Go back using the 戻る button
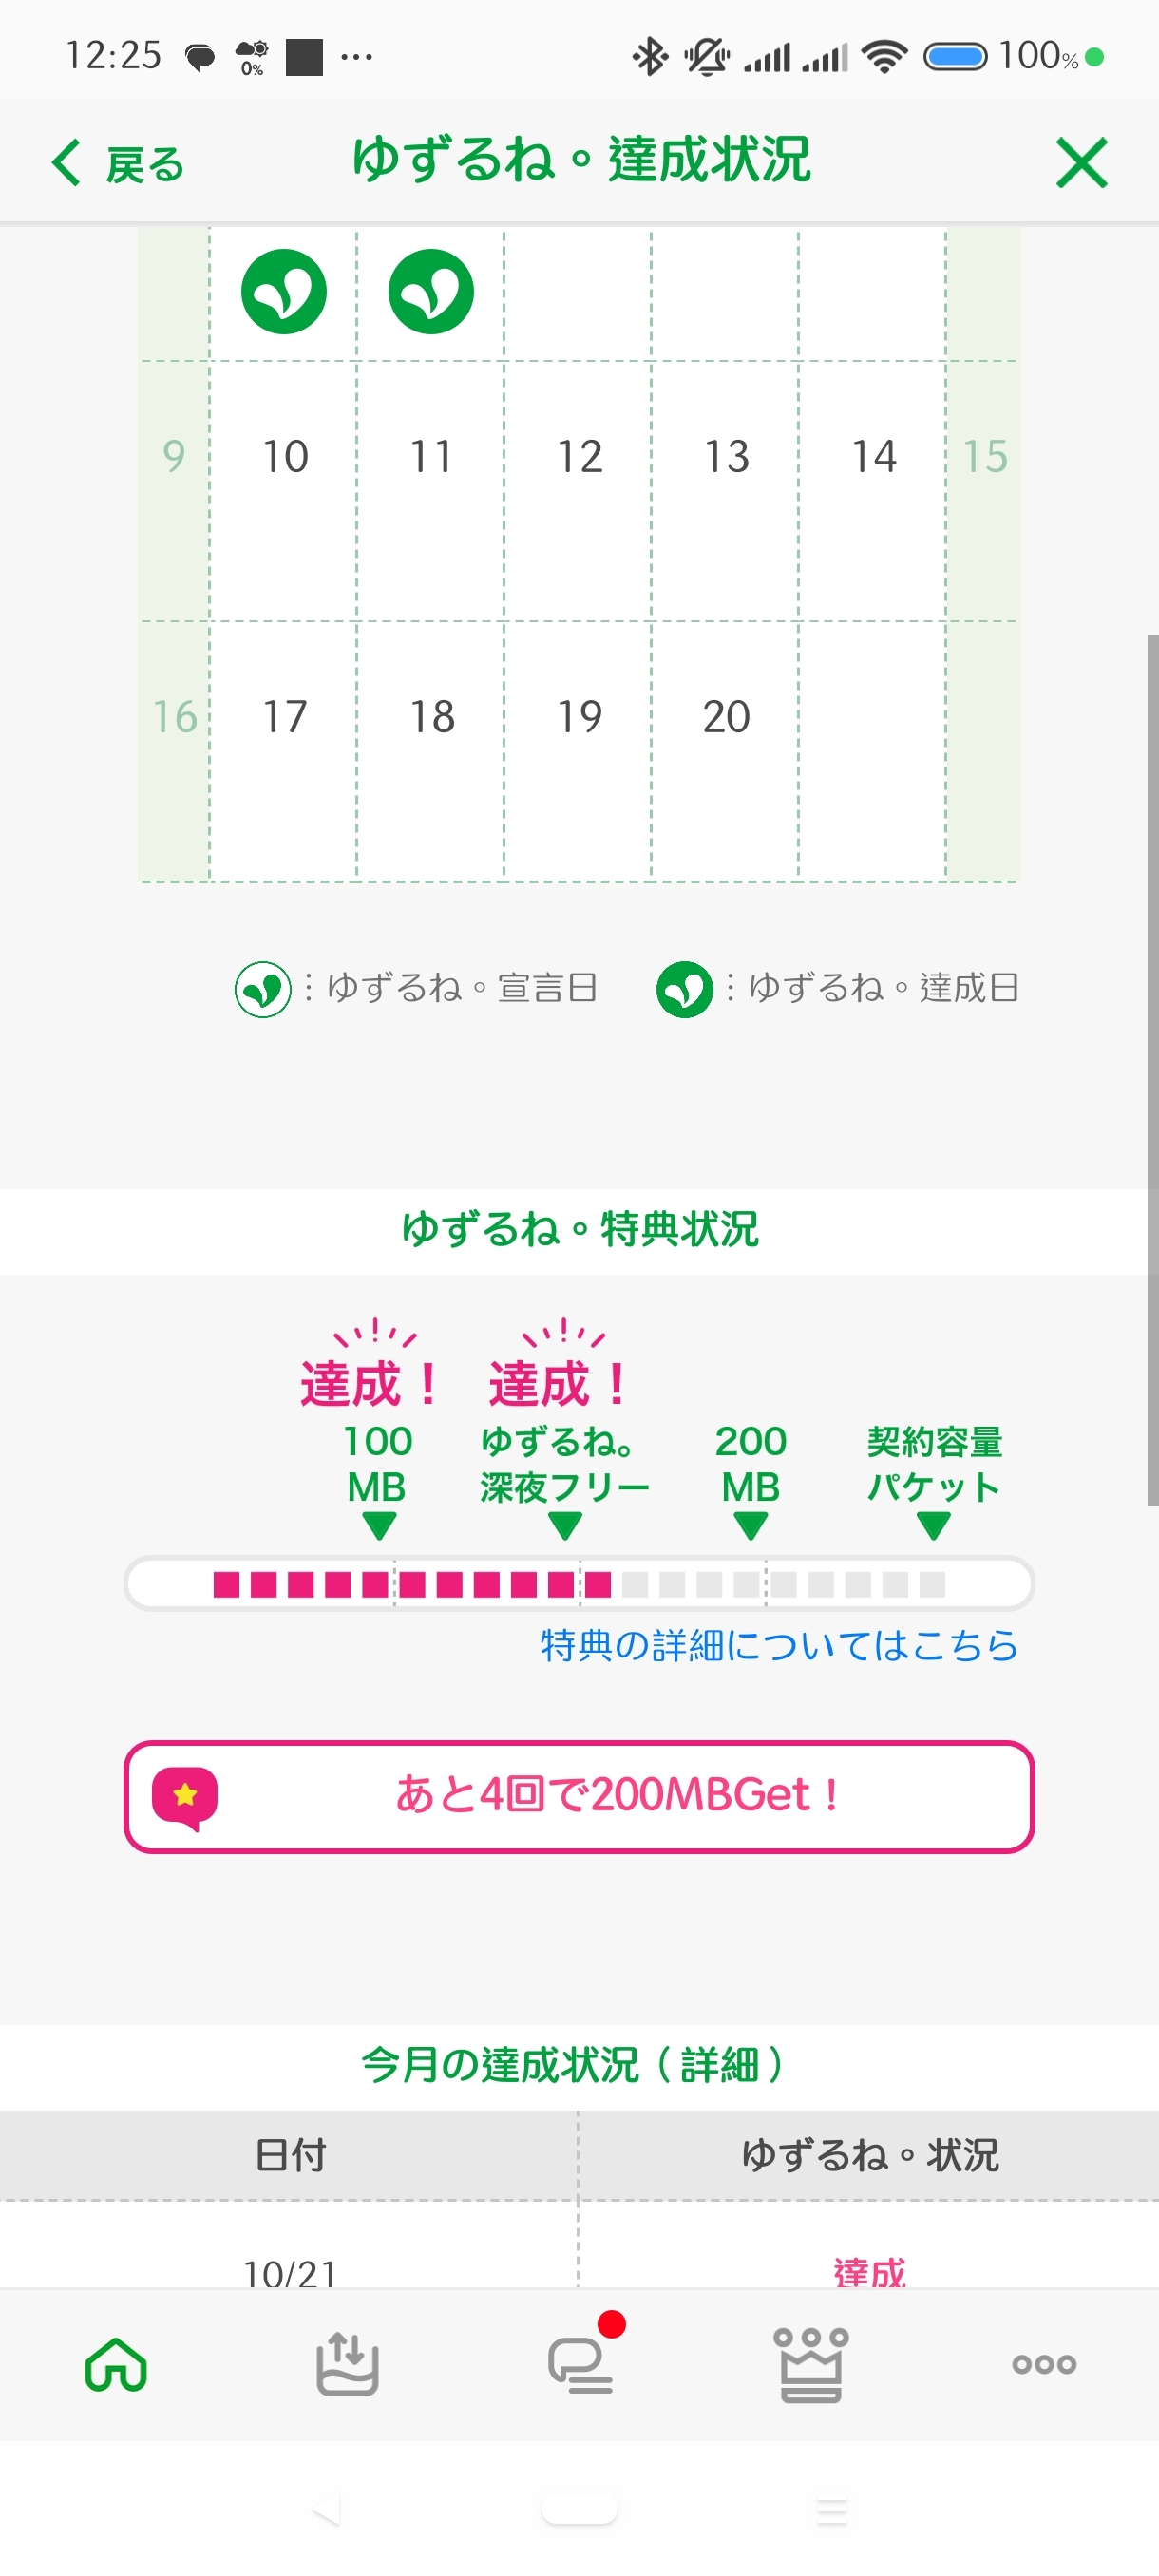1159x2576 pixels. coord(118,164)
